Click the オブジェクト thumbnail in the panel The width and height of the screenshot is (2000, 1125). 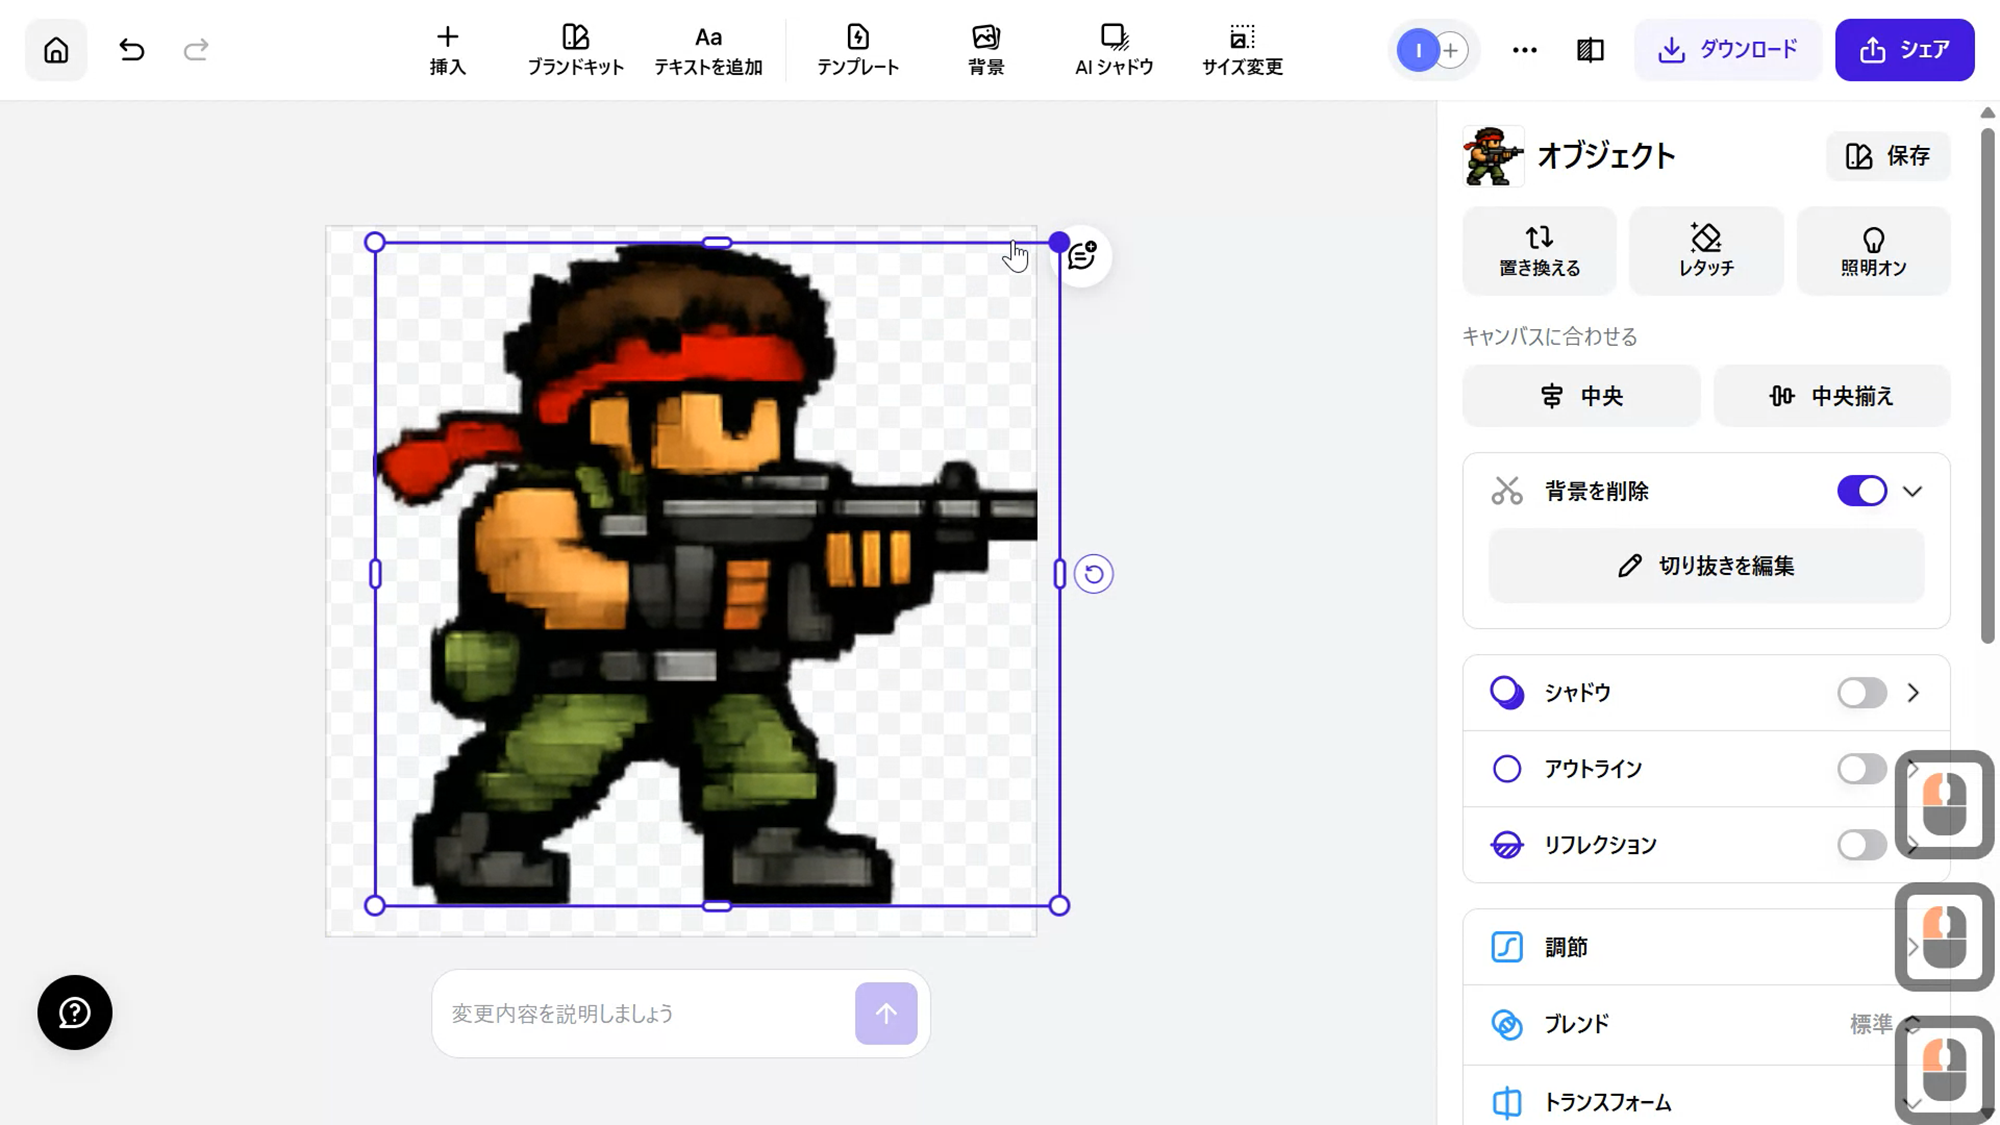(1493, 156)
